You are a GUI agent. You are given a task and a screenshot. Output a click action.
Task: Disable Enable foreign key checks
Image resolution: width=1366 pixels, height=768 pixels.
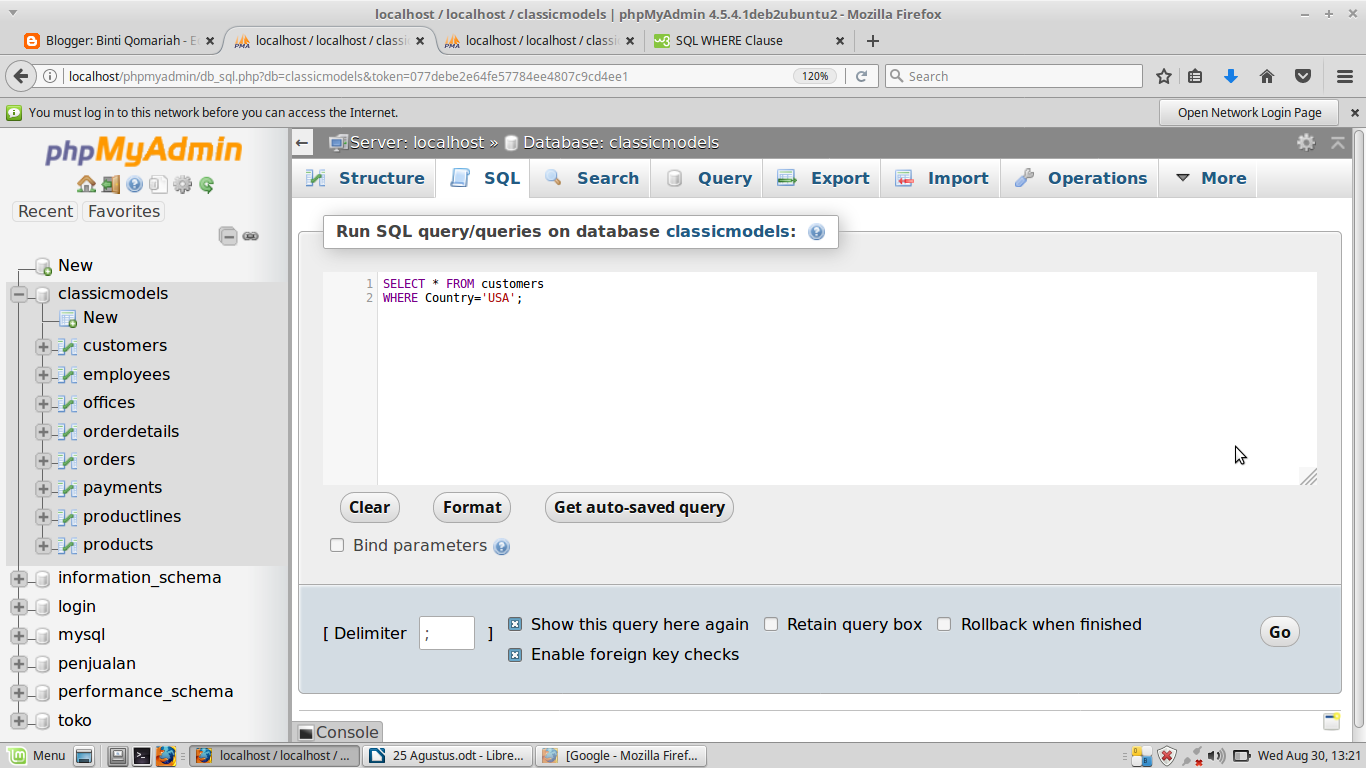pyautogui.click(x=515, y=655)
